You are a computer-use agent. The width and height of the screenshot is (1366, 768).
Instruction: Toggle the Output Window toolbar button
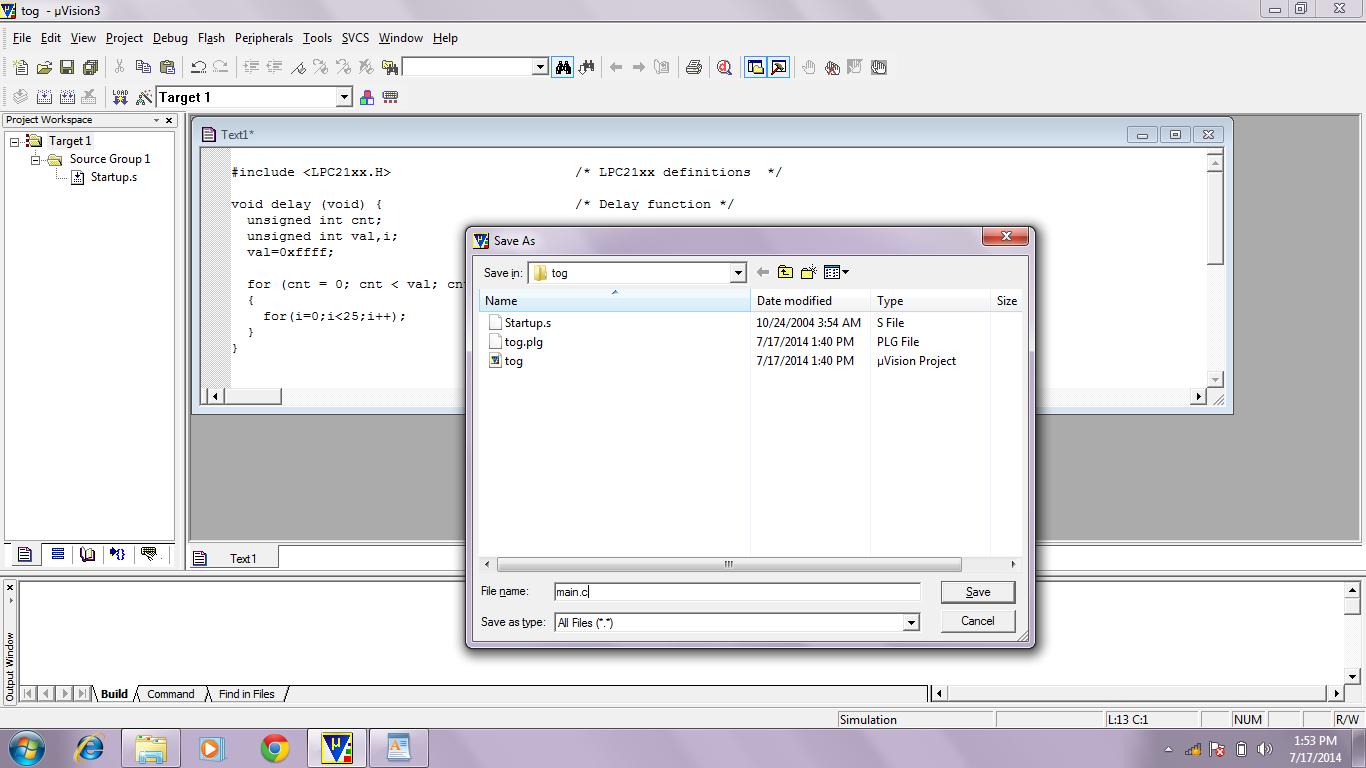(x=779, y=67)
